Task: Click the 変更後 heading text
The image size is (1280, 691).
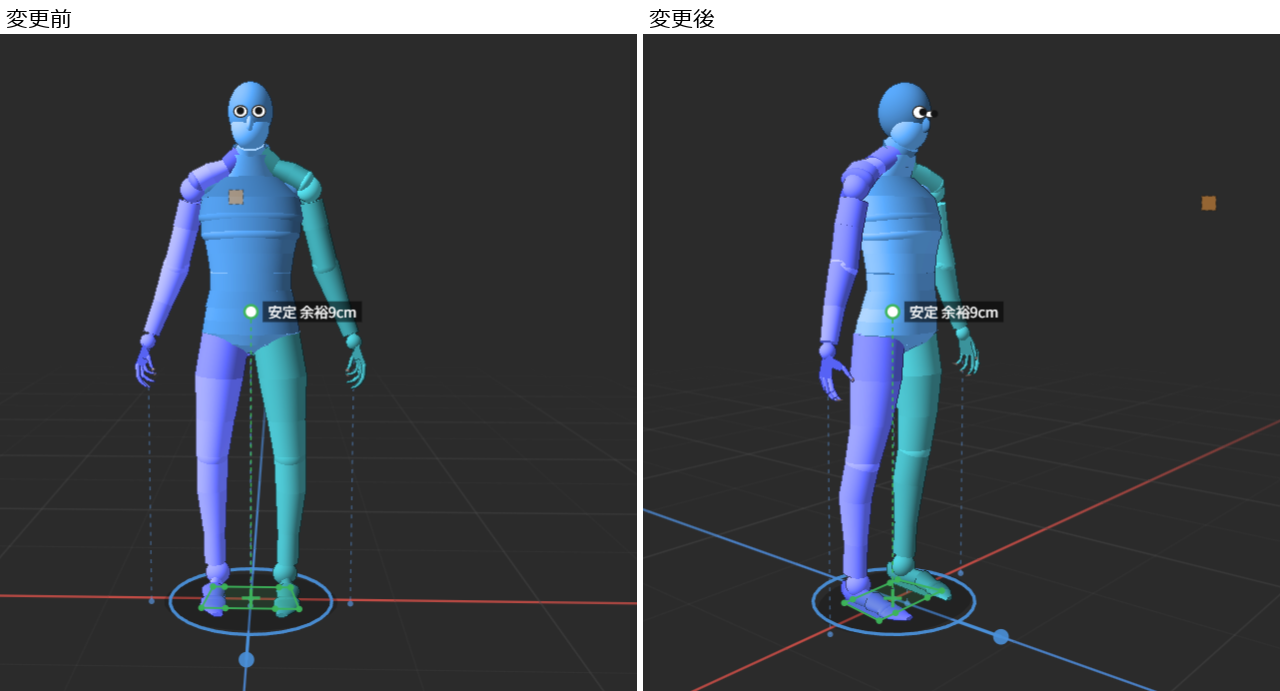Action: click(x=682, y=18)
